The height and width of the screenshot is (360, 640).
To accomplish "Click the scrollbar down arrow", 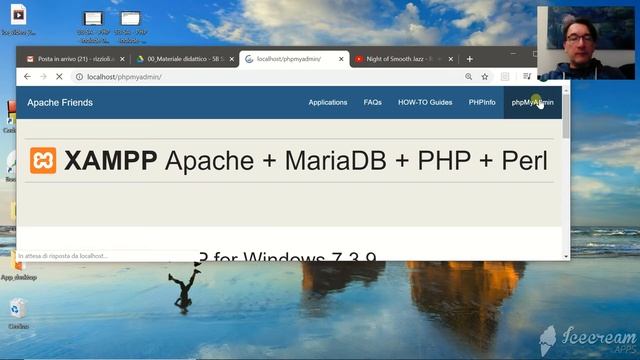I will tap(566, 256).
